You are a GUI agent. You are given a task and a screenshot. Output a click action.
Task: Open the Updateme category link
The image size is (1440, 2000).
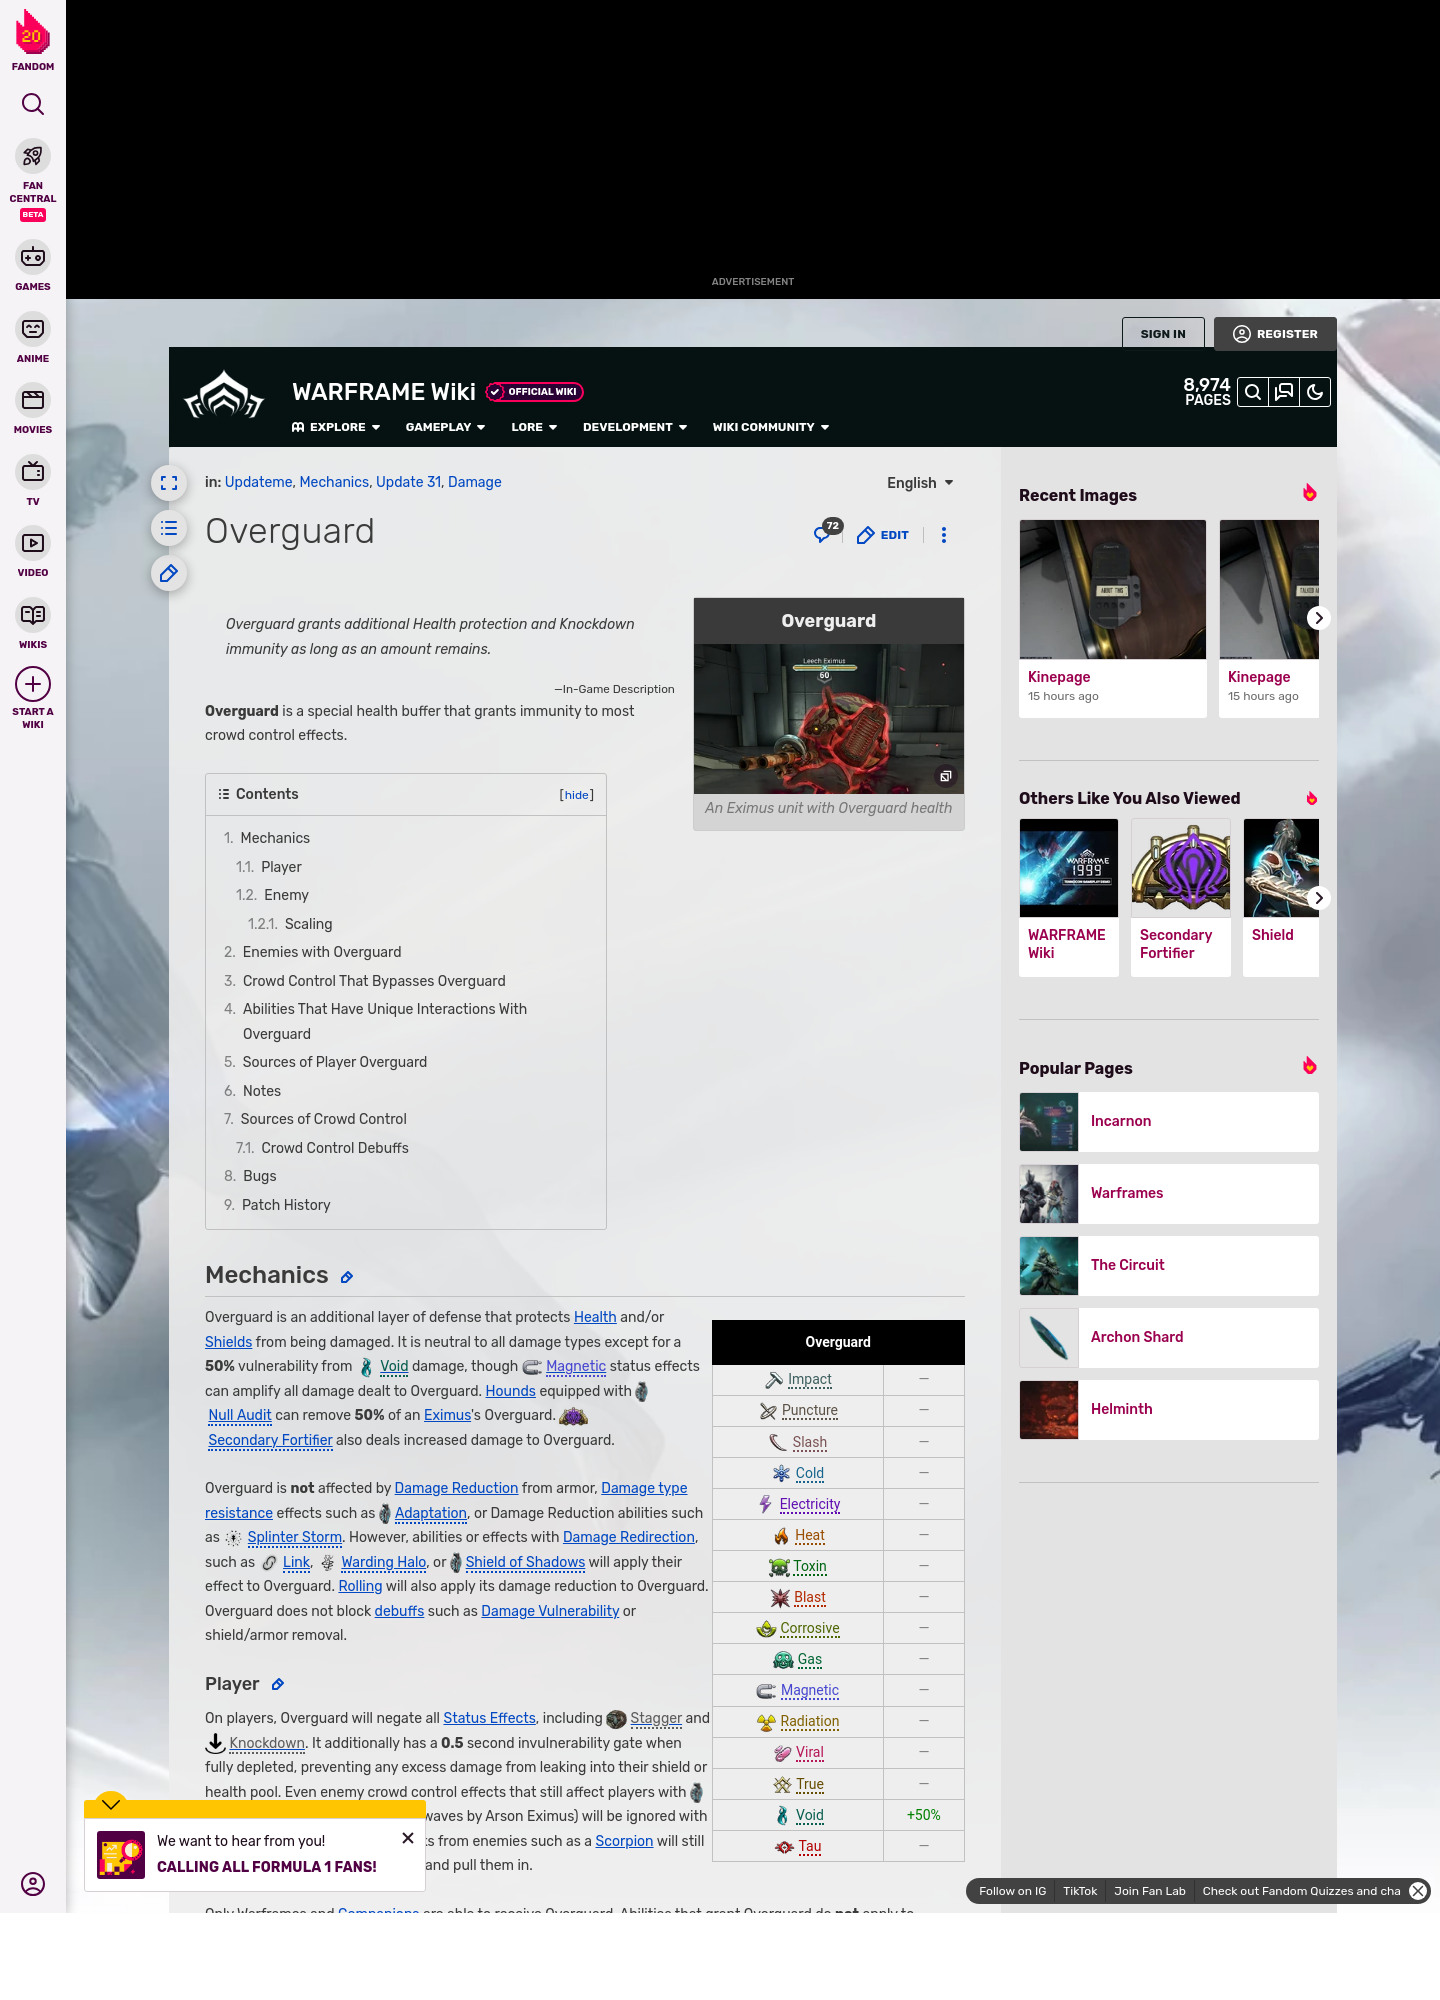click(258, 482)
